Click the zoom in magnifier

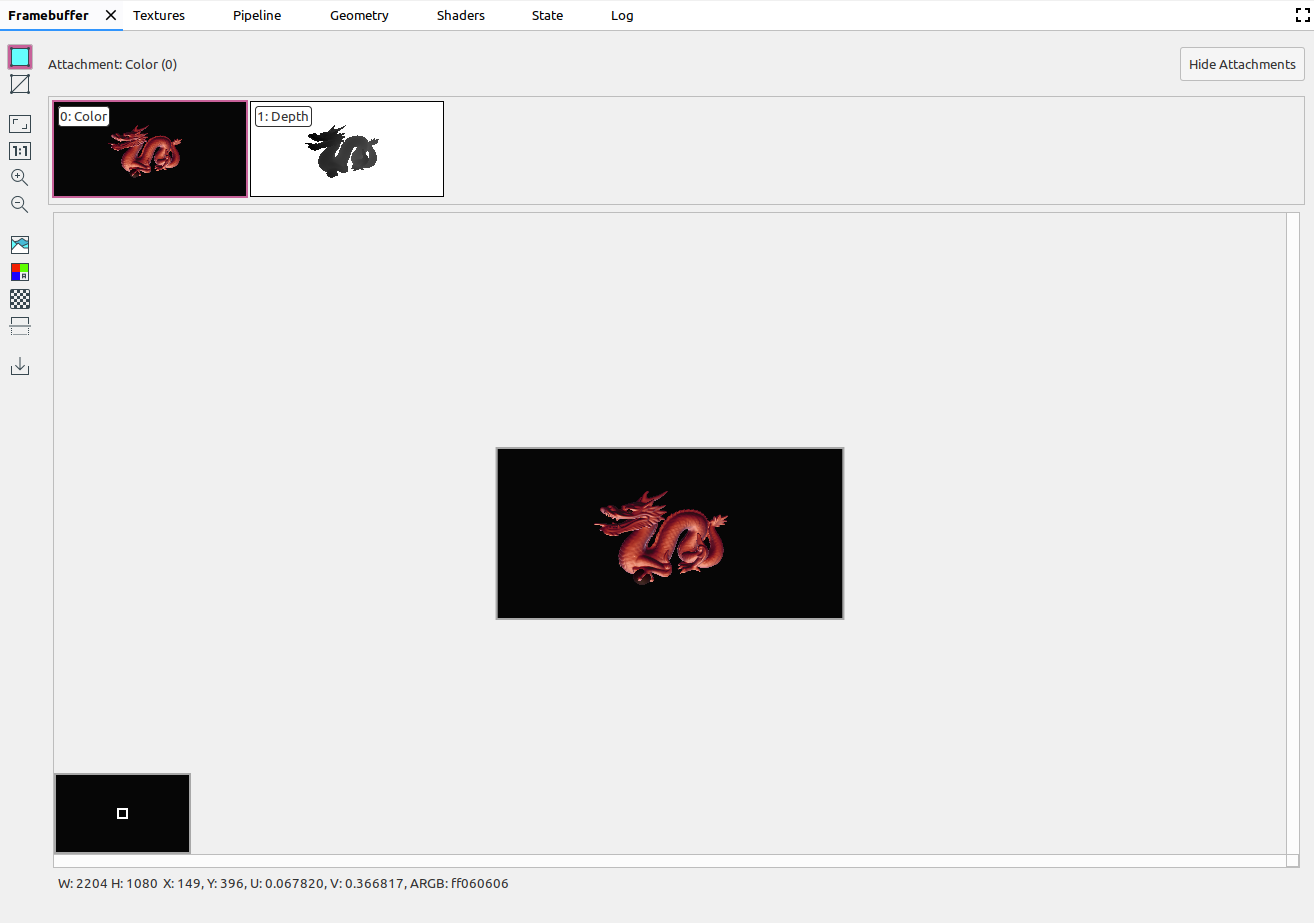pos(20,178)
